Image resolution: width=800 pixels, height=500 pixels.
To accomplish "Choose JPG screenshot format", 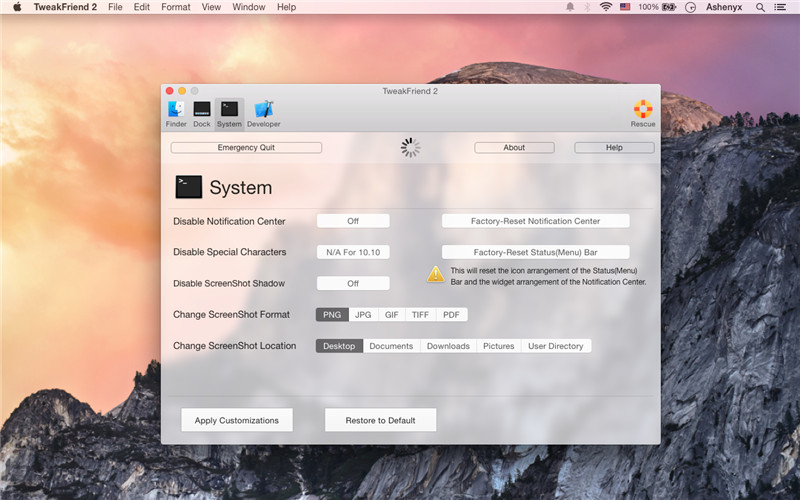I will tap(363, 315).
